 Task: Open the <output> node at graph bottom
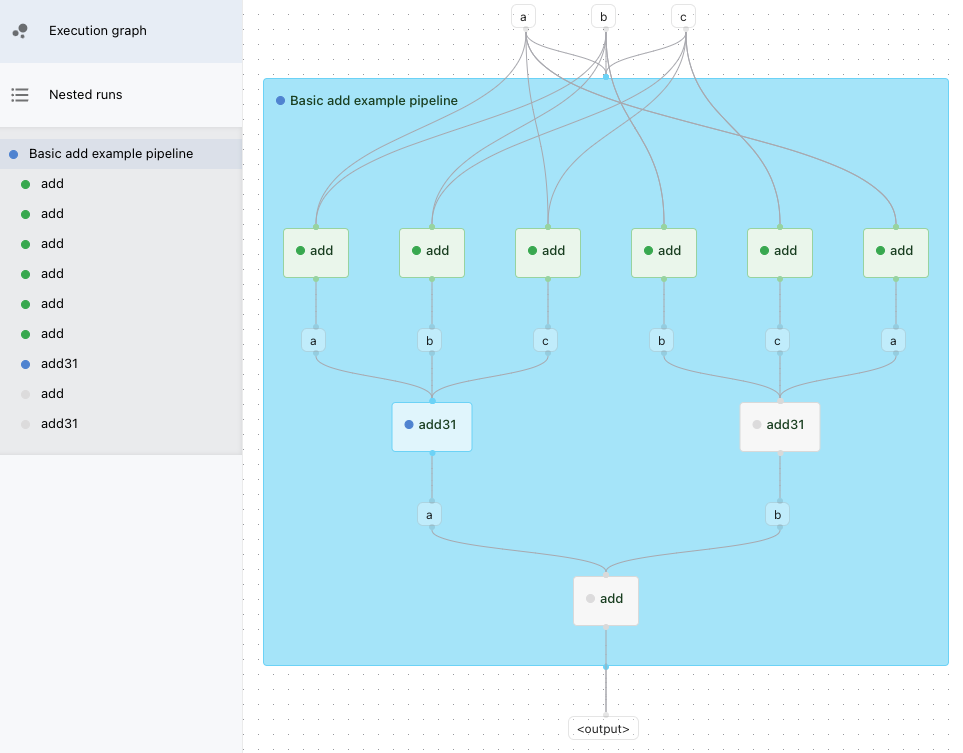602,728
